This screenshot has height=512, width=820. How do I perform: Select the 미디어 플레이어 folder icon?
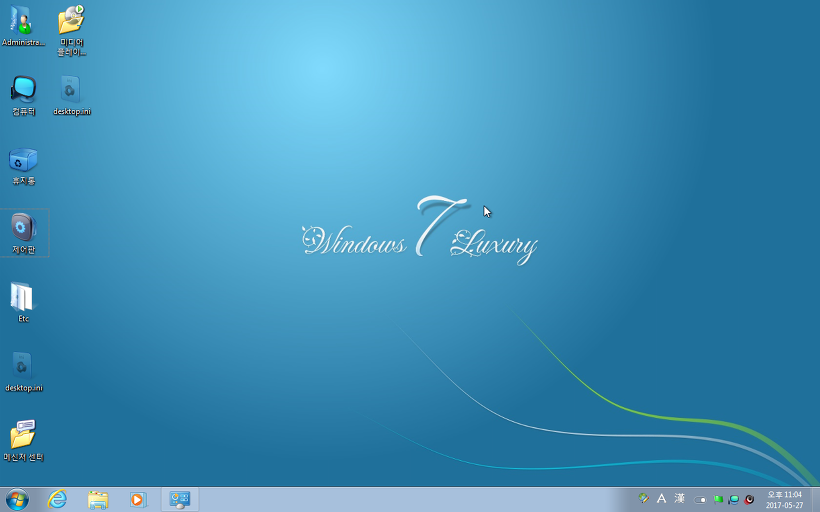coord(72,30)
